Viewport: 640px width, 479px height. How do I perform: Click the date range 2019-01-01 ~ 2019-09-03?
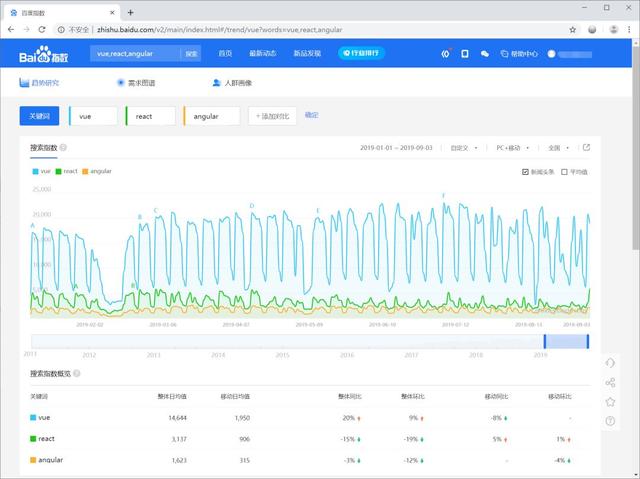(396, 148)
